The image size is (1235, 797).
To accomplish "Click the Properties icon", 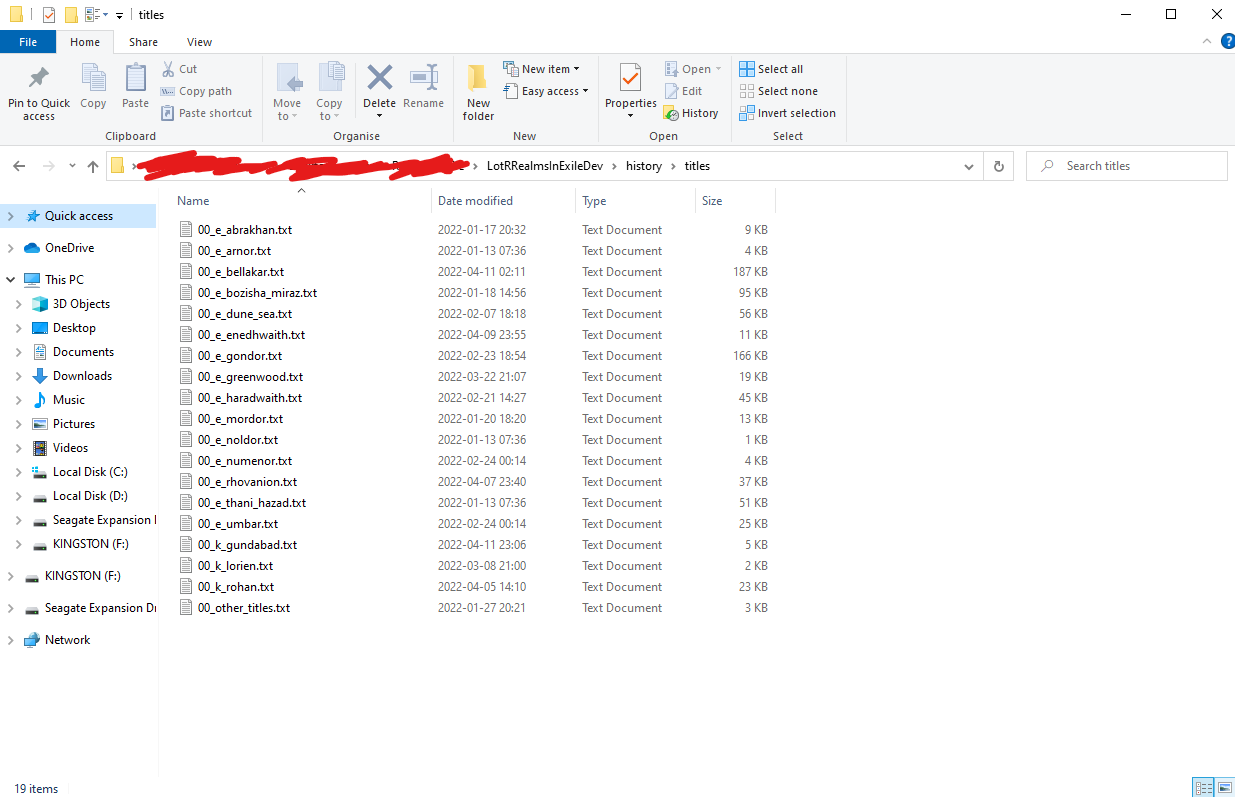I will (x=630, y=77).
